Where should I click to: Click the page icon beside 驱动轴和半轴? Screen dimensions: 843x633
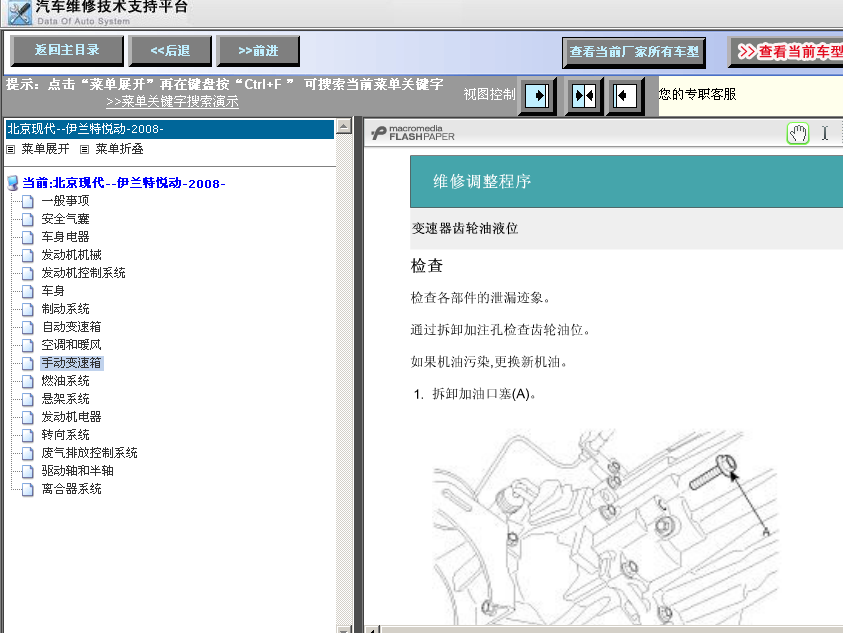coord(27,472)
